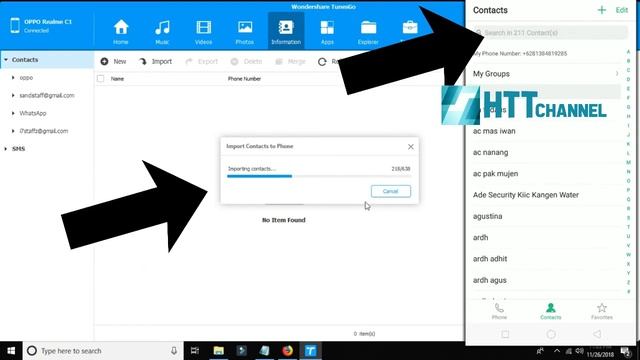Open File Explorer from taskbar
The image size is (640, 360).
(219, 351)
